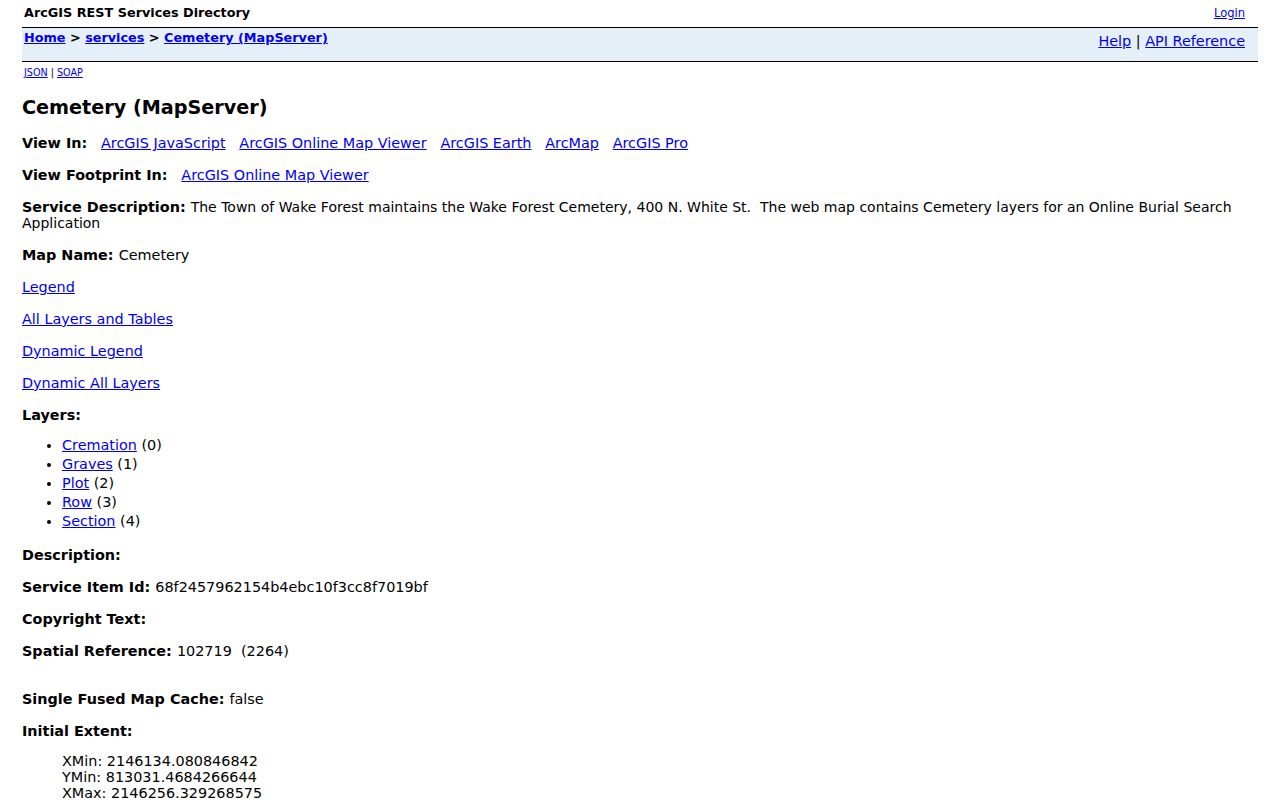View service in ArcMap

click(x=572, y=143)
